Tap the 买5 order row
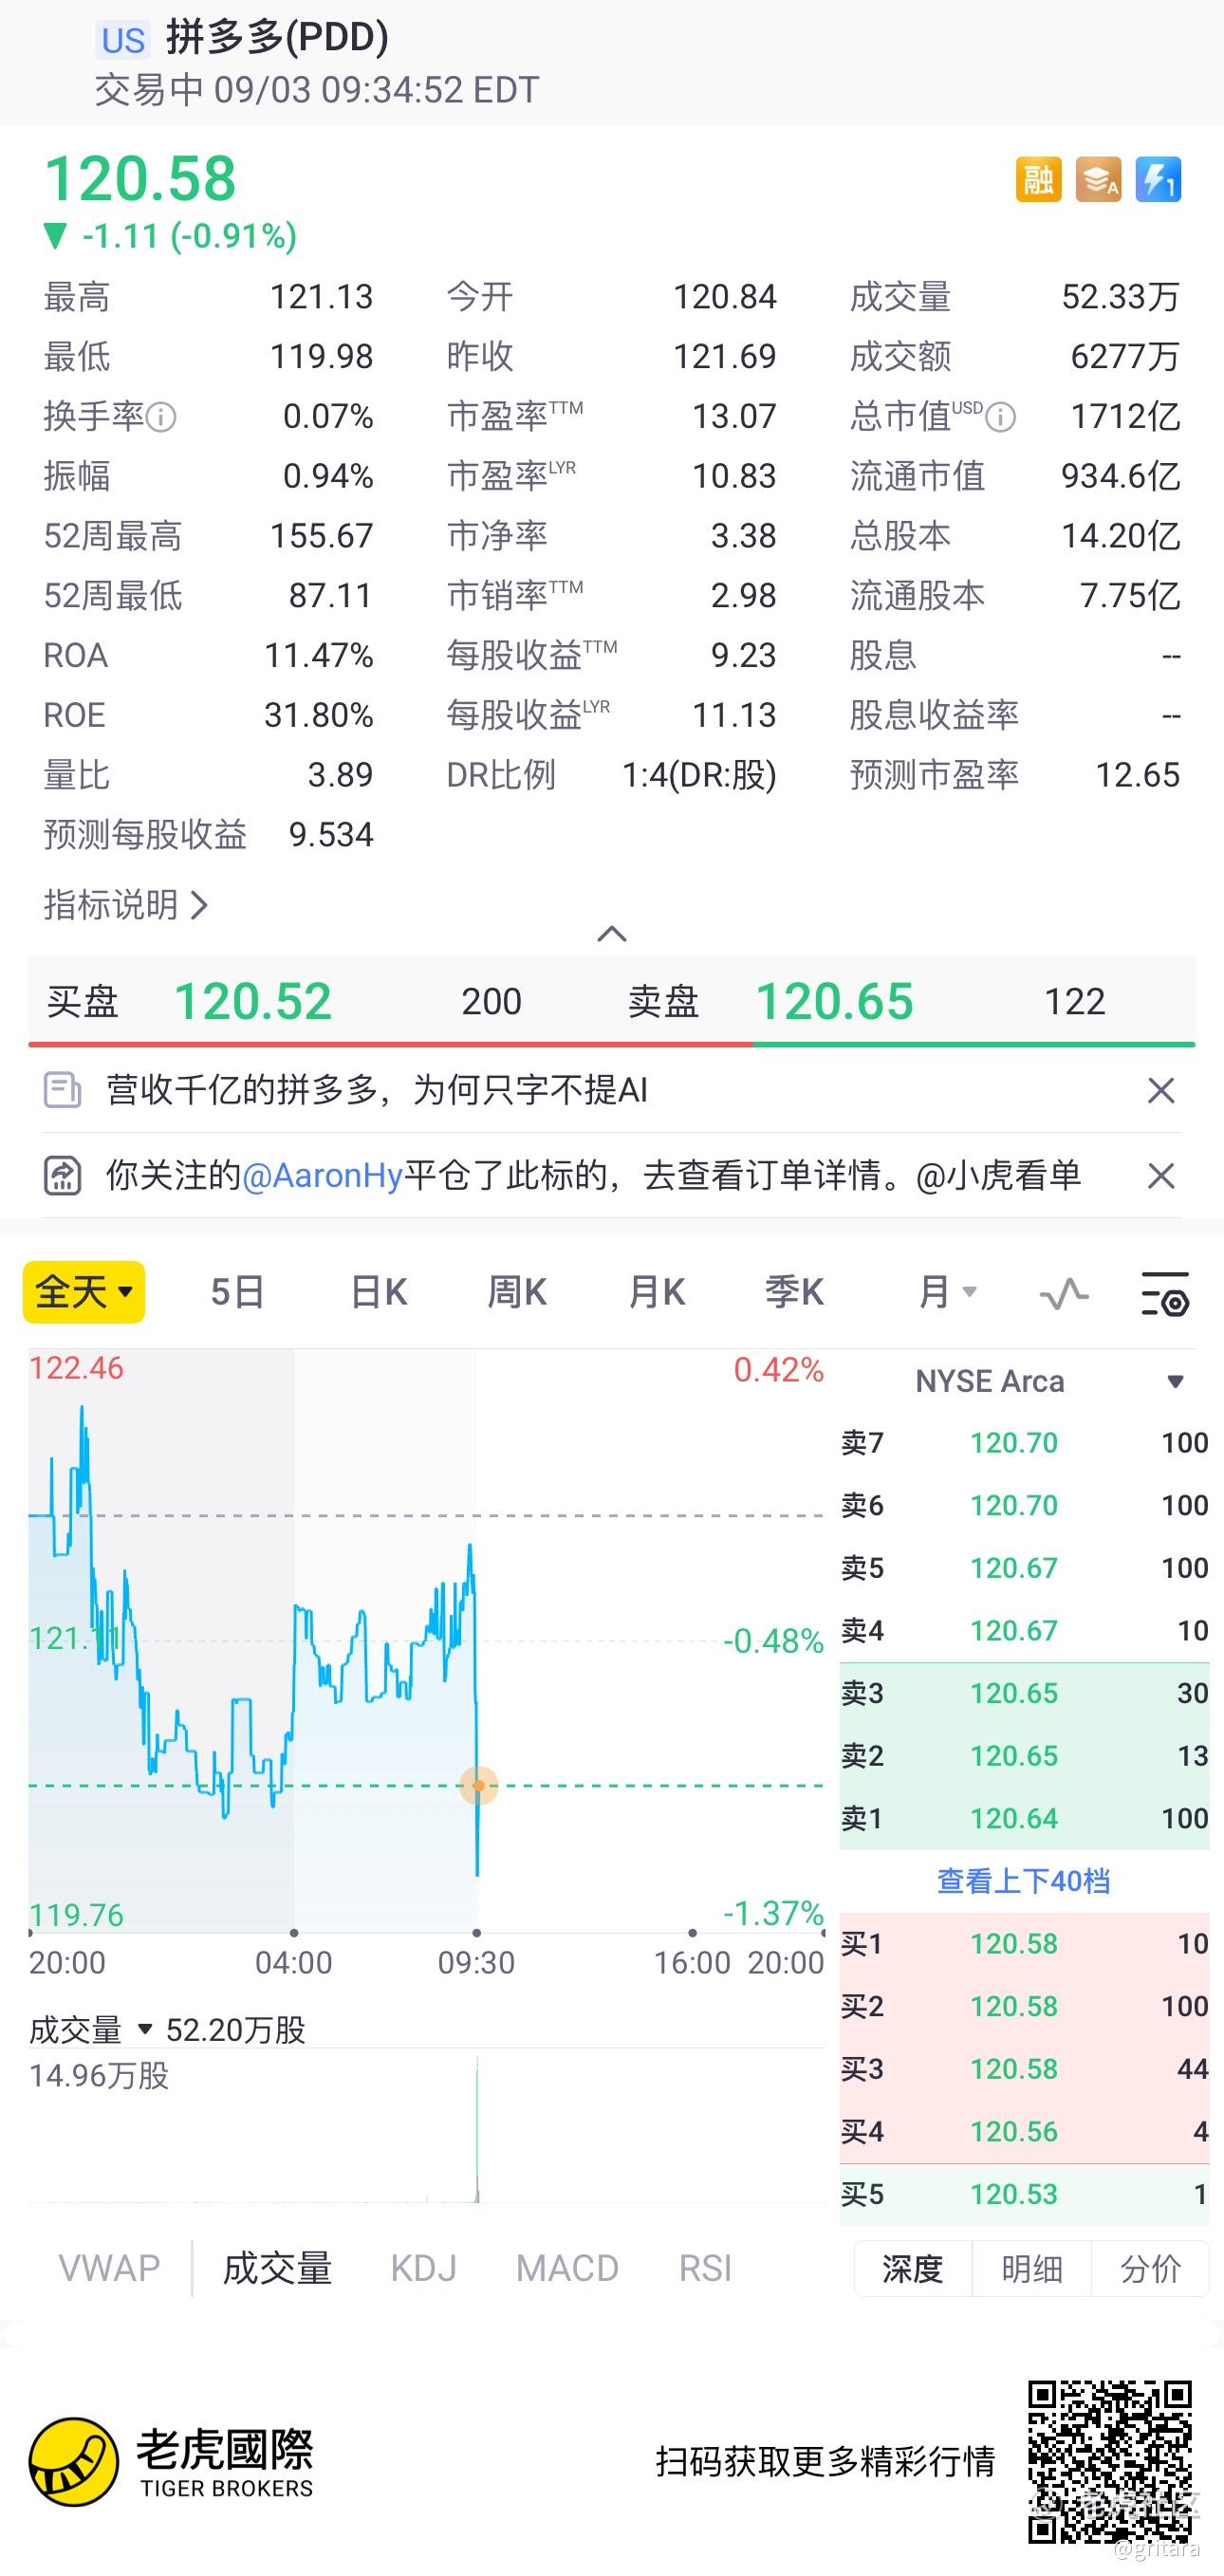Viewport: 1224px width, 2576px height. click(1024, 2194)
